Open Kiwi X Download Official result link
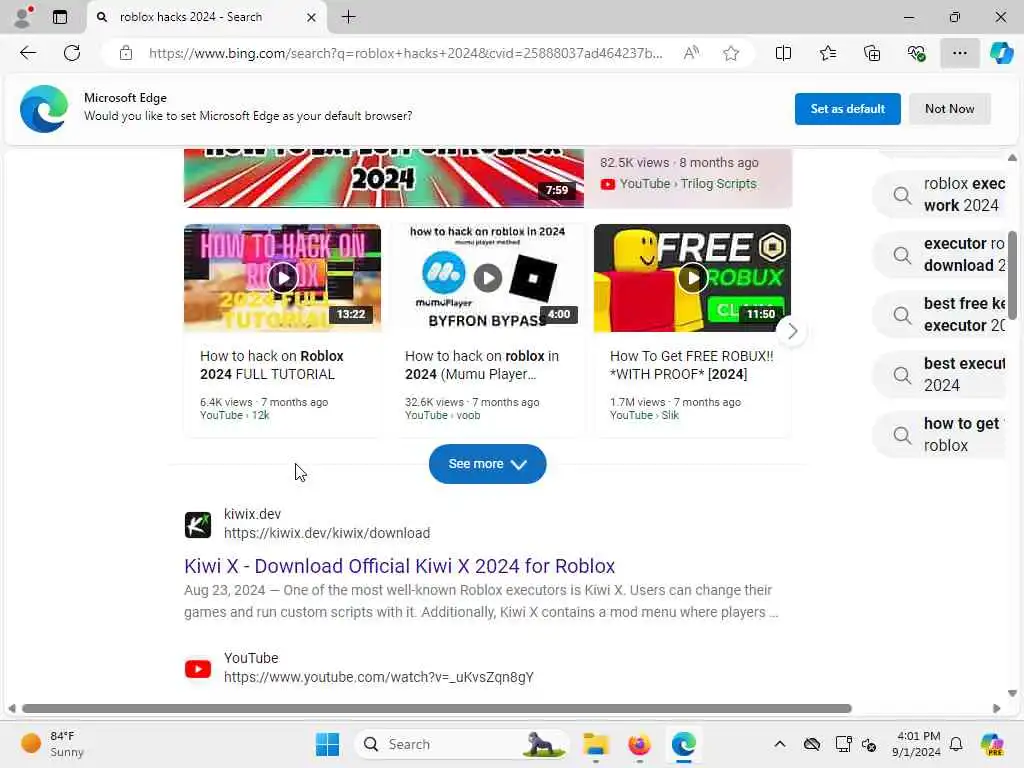The height and width of the screenshot is (768, 1024). tap(399, 566)
